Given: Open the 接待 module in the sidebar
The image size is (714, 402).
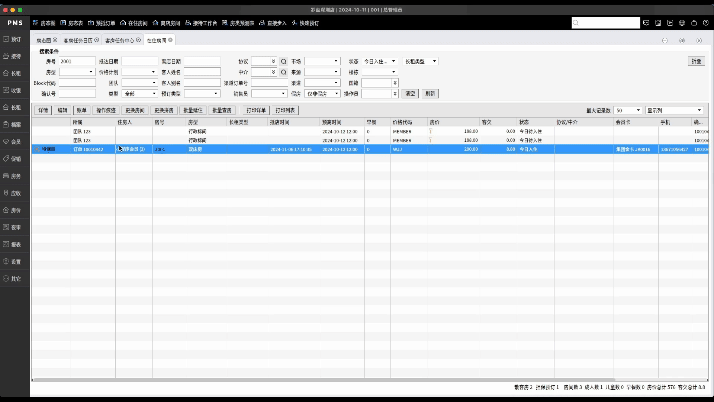Looking at the screenshot, I should pyautogui.click(x=13, y=56).
